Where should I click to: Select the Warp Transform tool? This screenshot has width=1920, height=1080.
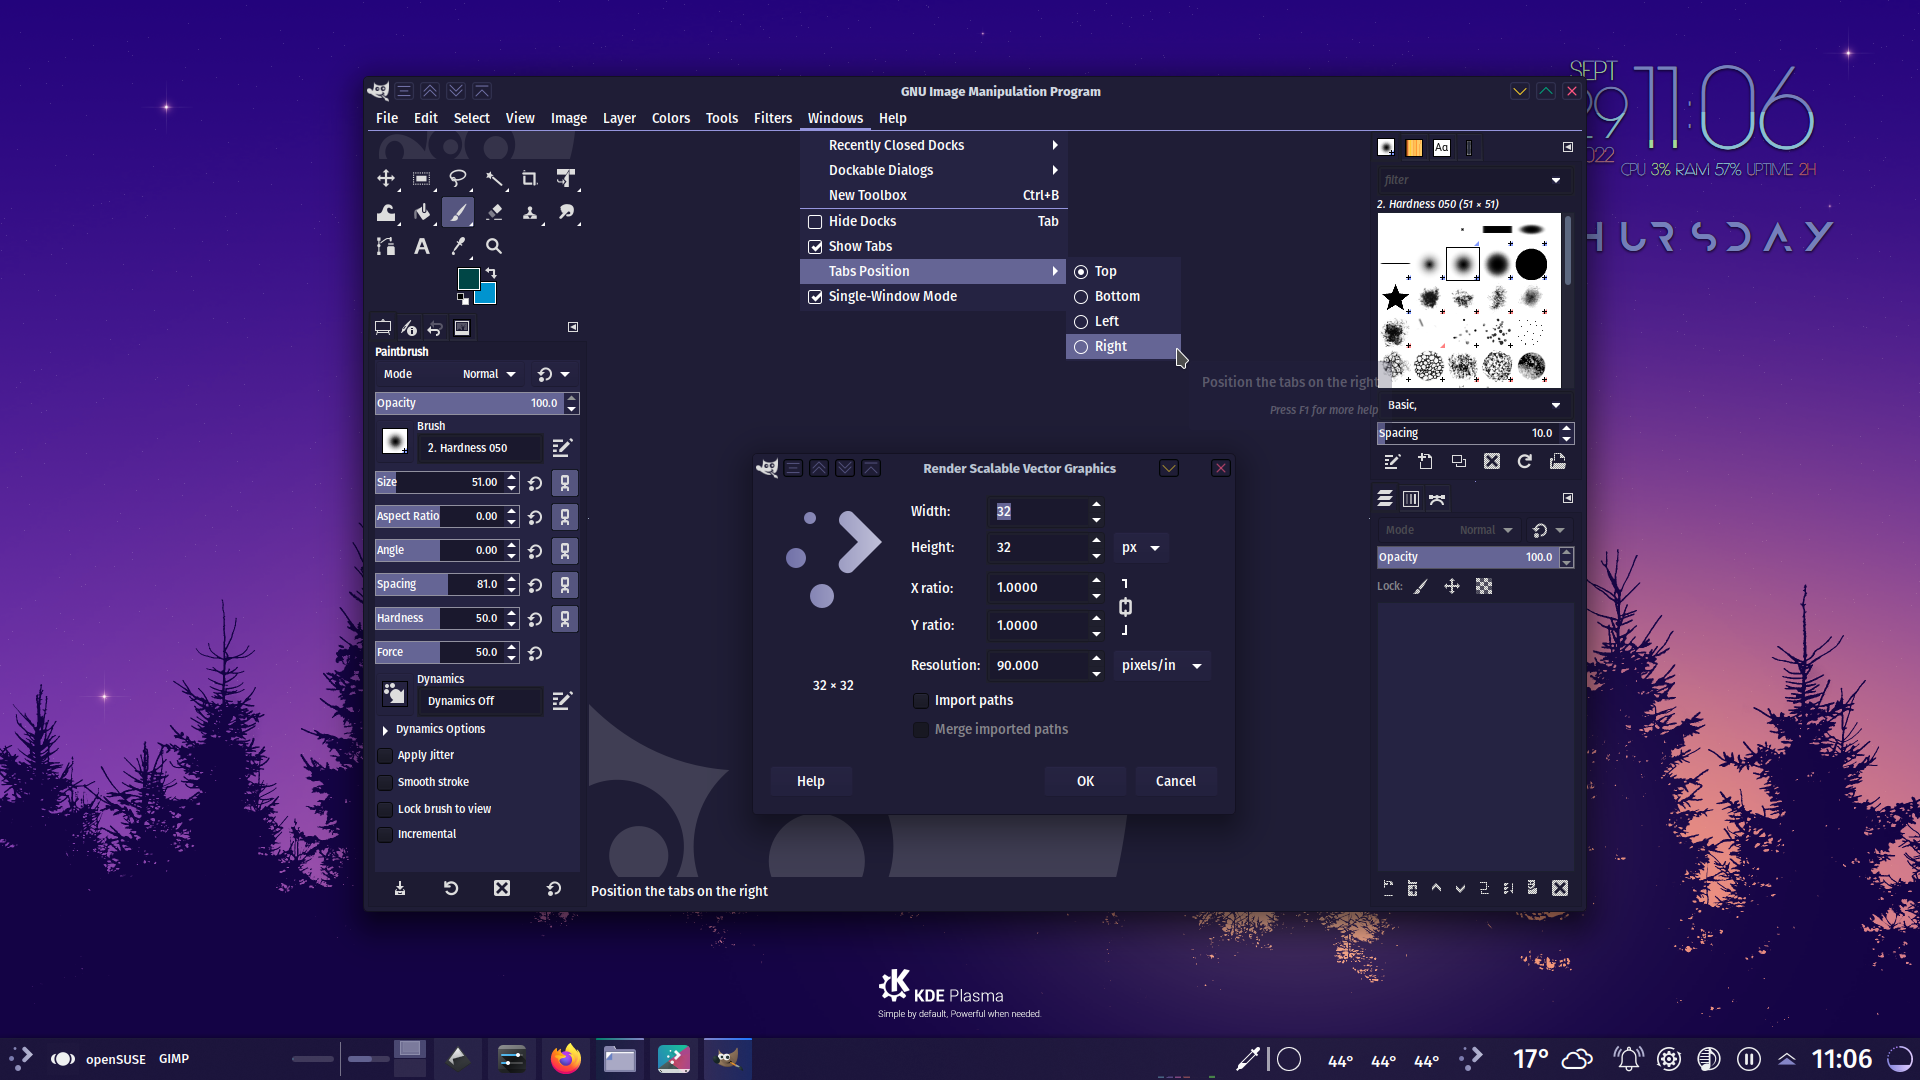coord(385,212)
